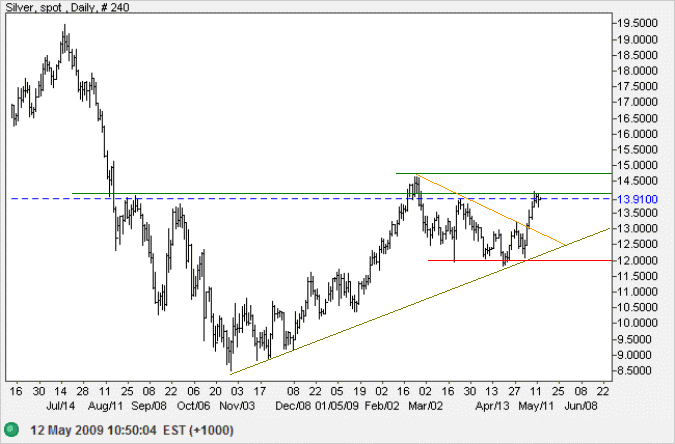The image size is (675, 444).
Task: Select the olive ascending trendline
Action: (421, 301)
